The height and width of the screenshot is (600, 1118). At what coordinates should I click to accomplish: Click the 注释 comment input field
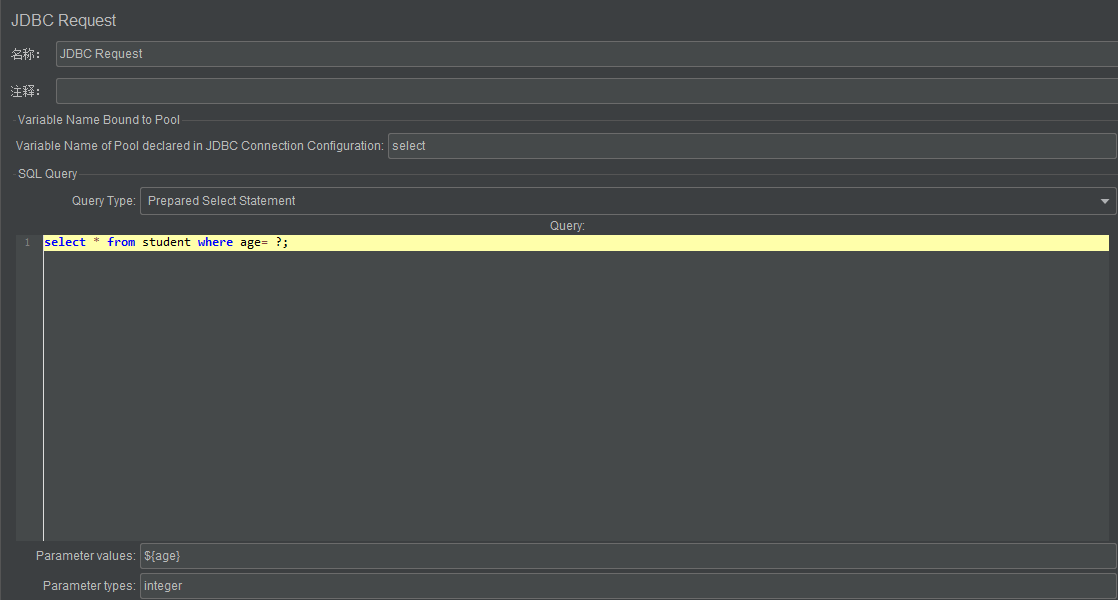(x=586, y=91)
